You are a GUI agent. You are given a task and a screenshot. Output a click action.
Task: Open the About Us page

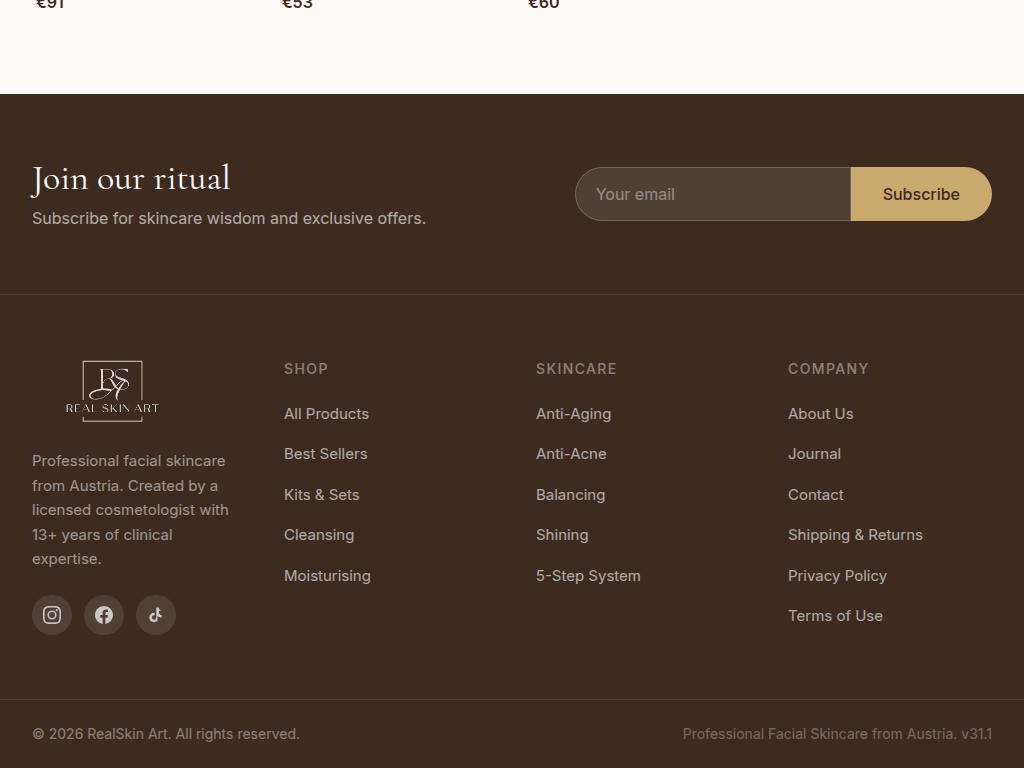820,413
